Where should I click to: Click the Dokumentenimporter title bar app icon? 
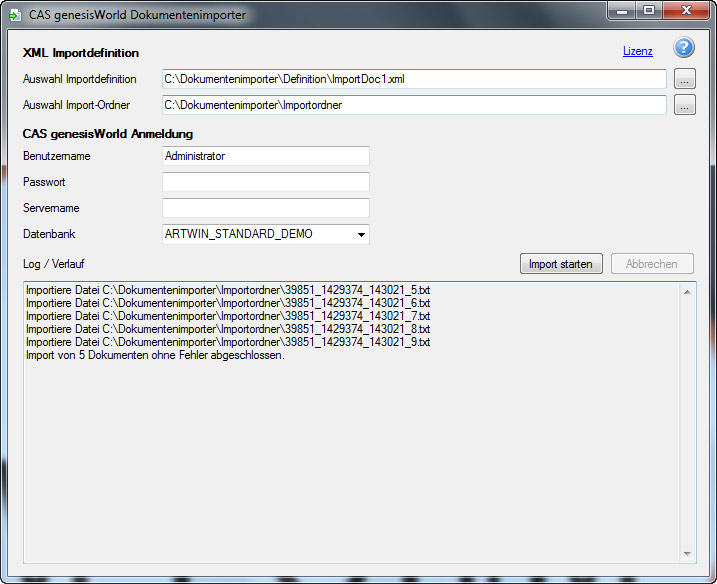(x=15, y=15)
